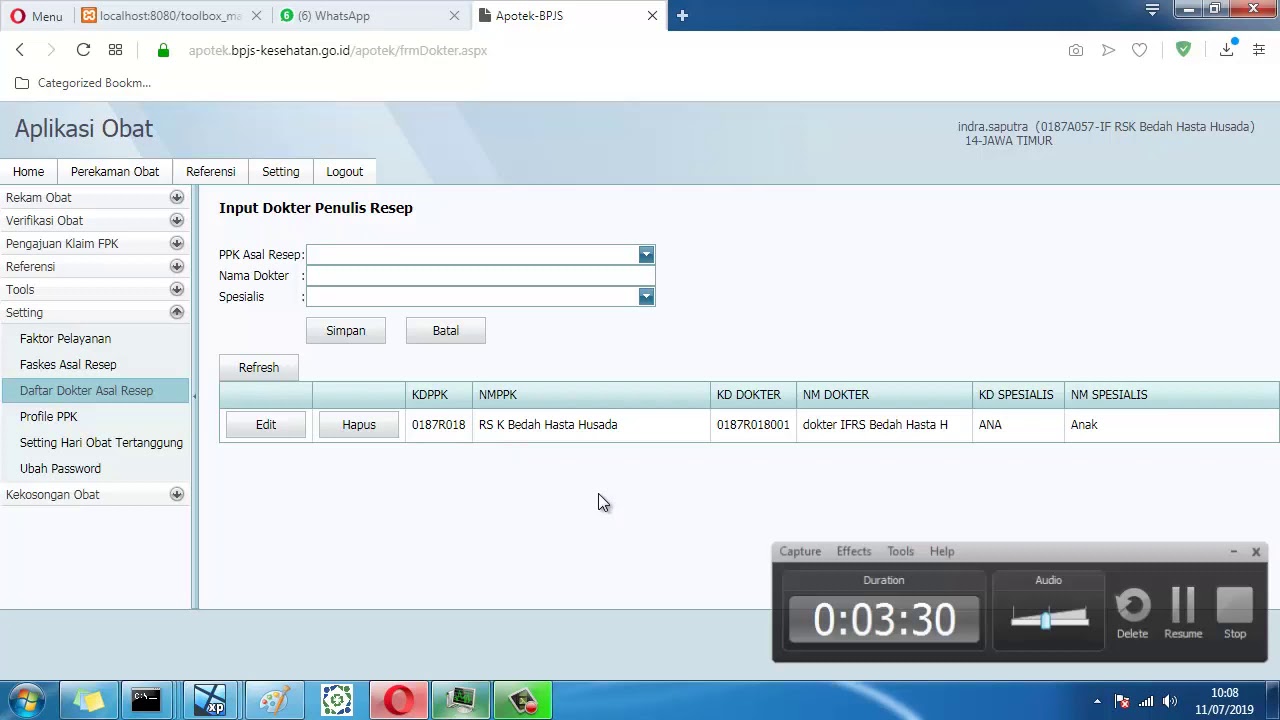Screen dimensions: 1280x720
Task: Open the recorder Tools menu
Action: pos(900,552)
